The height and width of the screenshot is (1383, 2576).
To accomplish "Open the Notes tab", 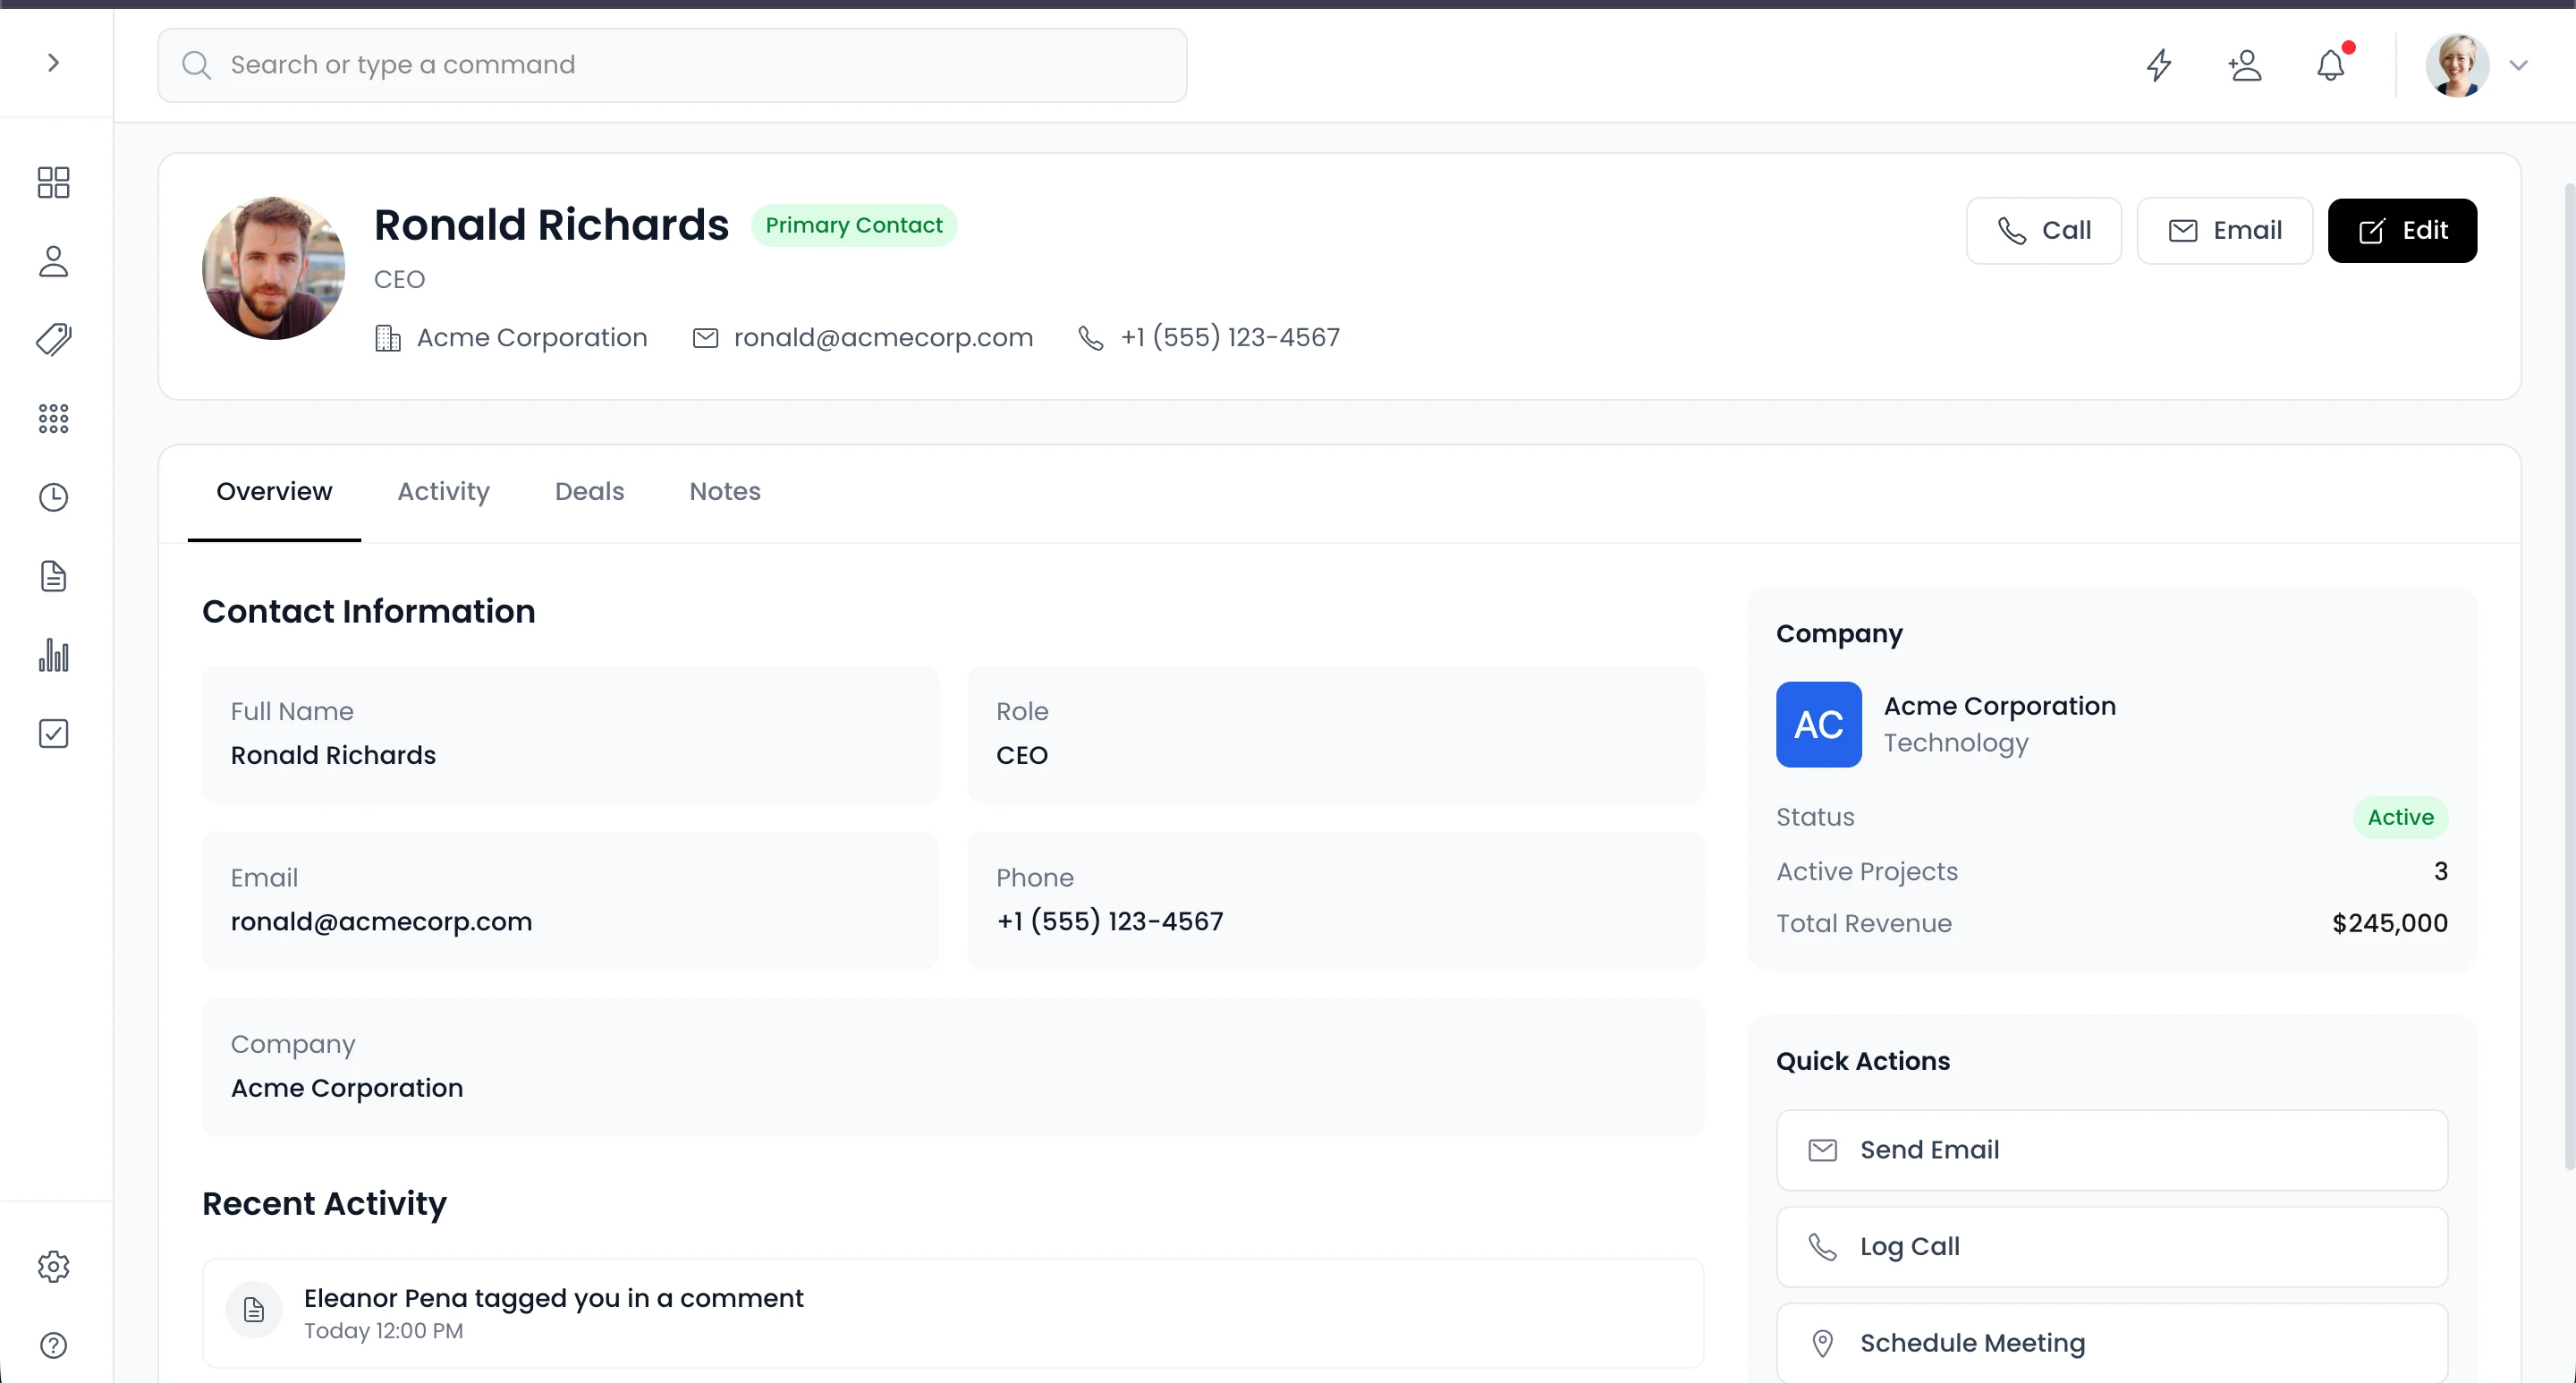I will coord(724,492).
